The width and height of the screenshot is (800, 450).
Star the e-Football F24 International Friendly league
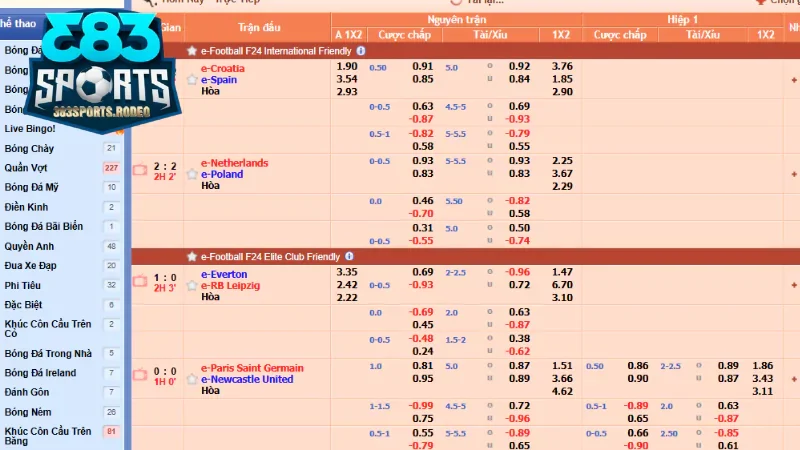tap(192, 50)
